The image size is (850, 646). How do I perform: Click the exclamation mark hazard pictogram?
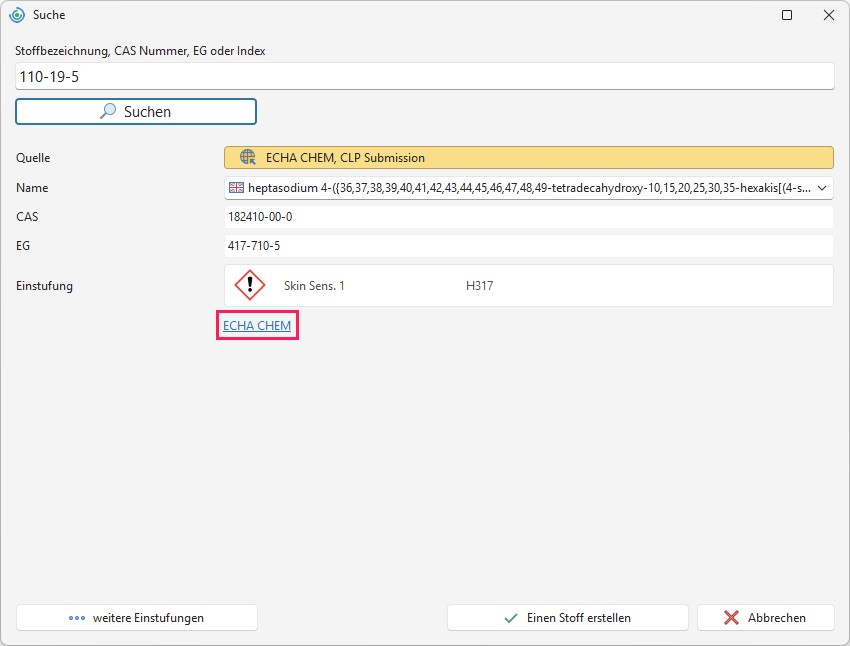(250, 285)
